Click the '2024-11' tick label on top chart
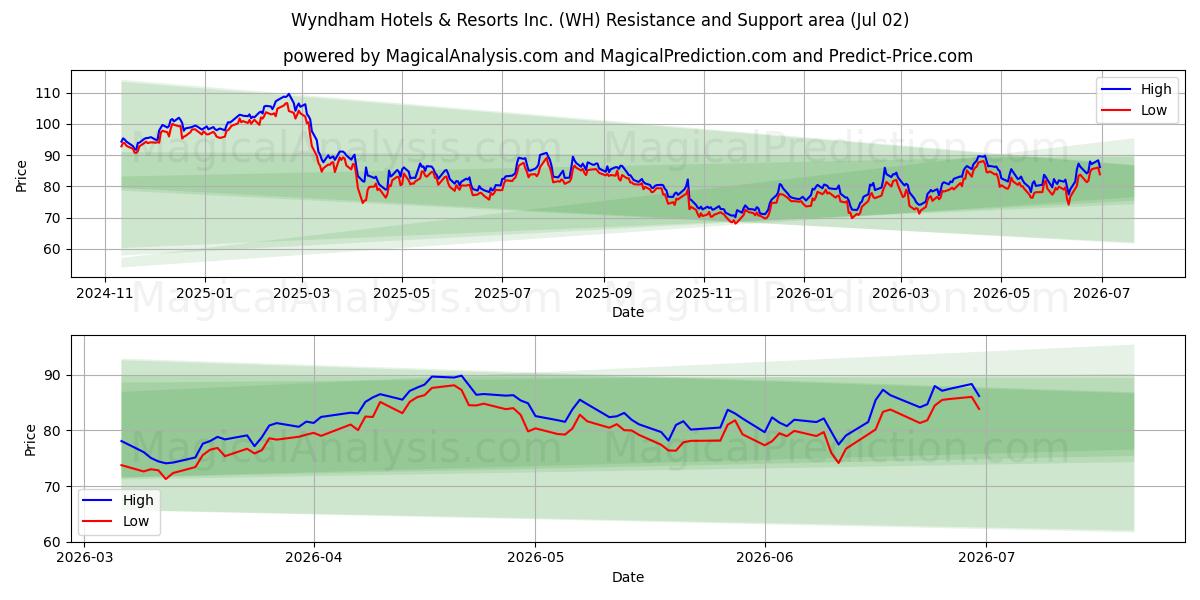 [x=106, y=294]
